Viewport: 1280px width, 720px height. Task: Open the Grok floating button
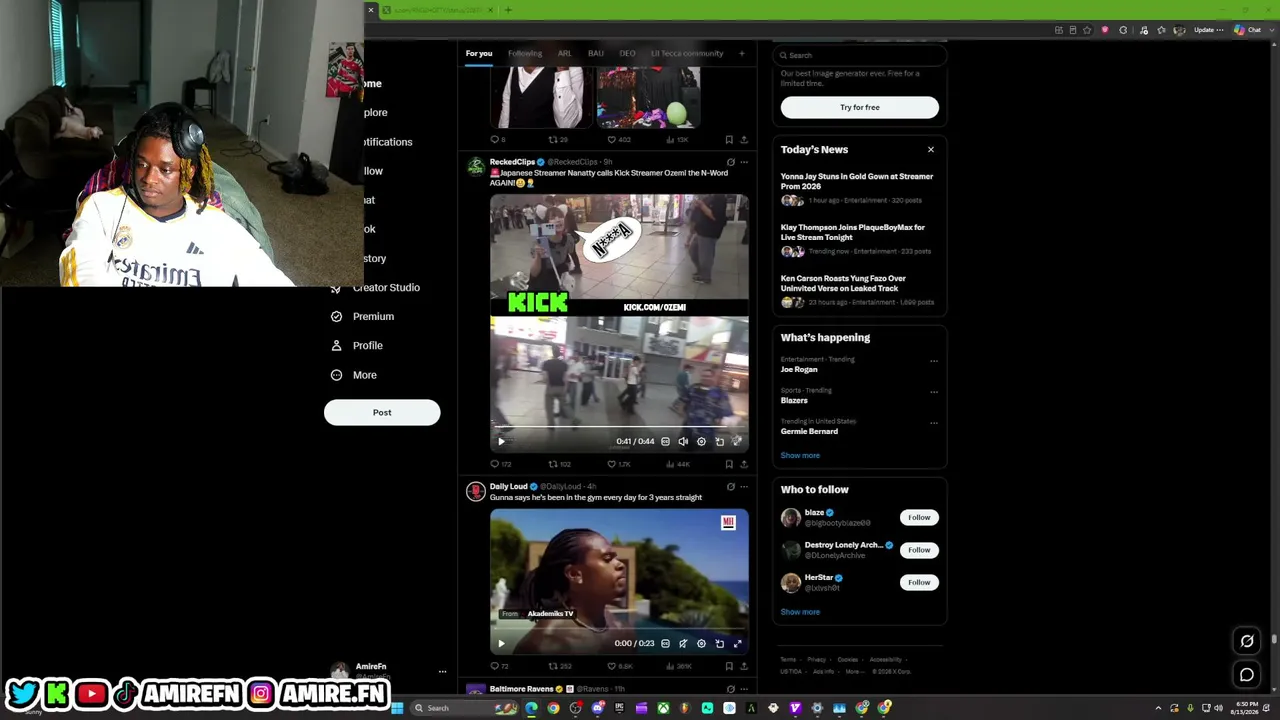pos(1247,641)
